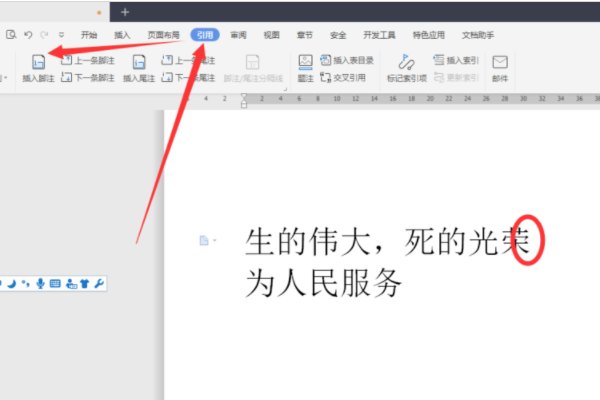600x400 pixels.
Task: Click the IME microphone voice input icon
Action: point(40,284)
